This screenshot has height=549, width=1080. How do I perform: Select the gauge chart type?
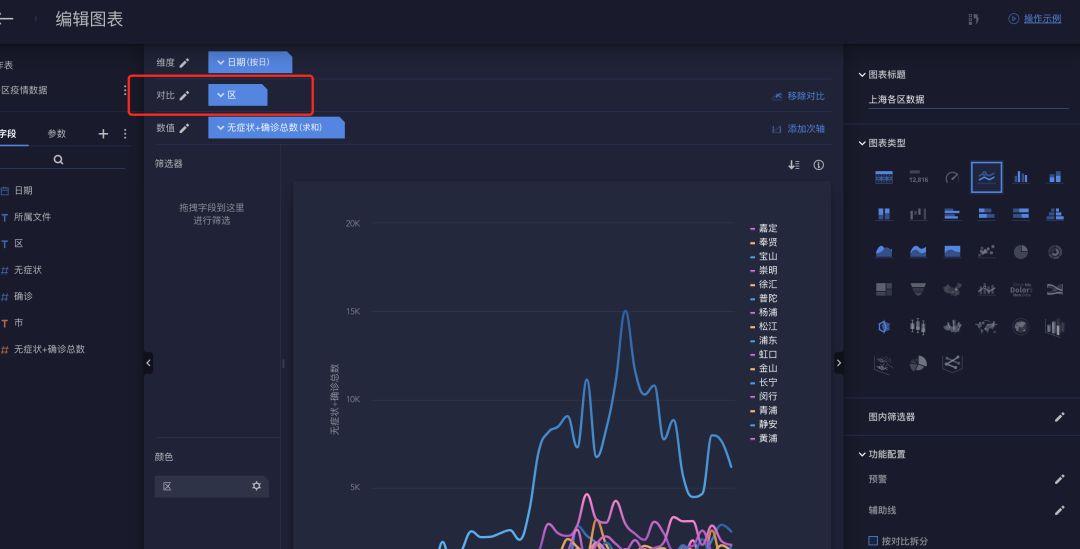[952, 178]
